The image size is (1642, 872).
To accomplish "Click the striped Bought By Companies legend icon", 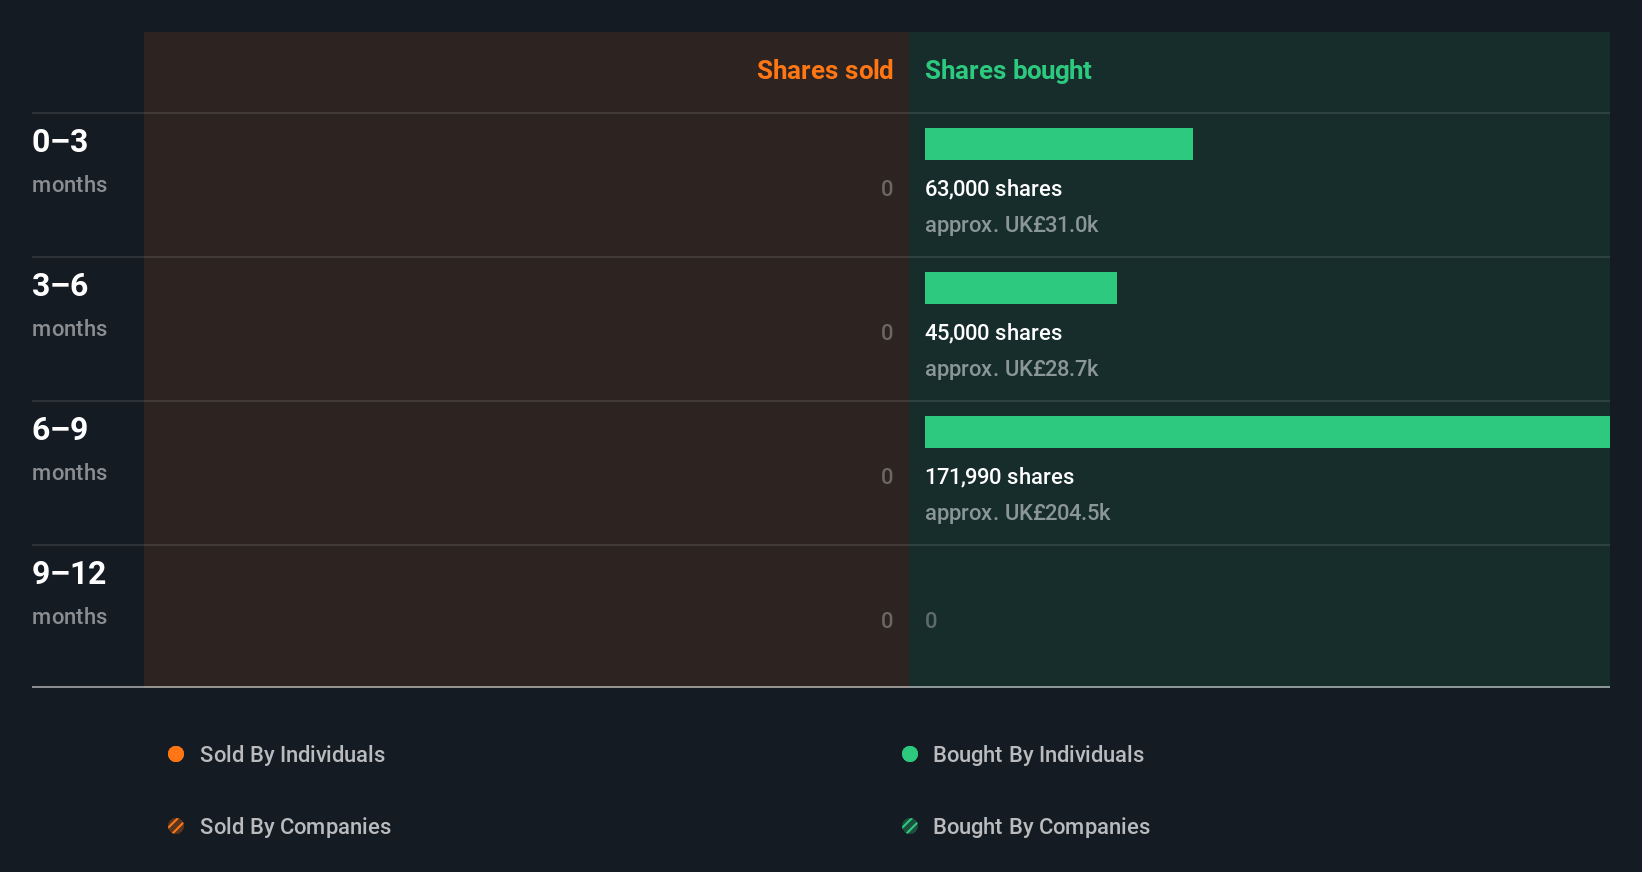I will [x=910, y=826].
